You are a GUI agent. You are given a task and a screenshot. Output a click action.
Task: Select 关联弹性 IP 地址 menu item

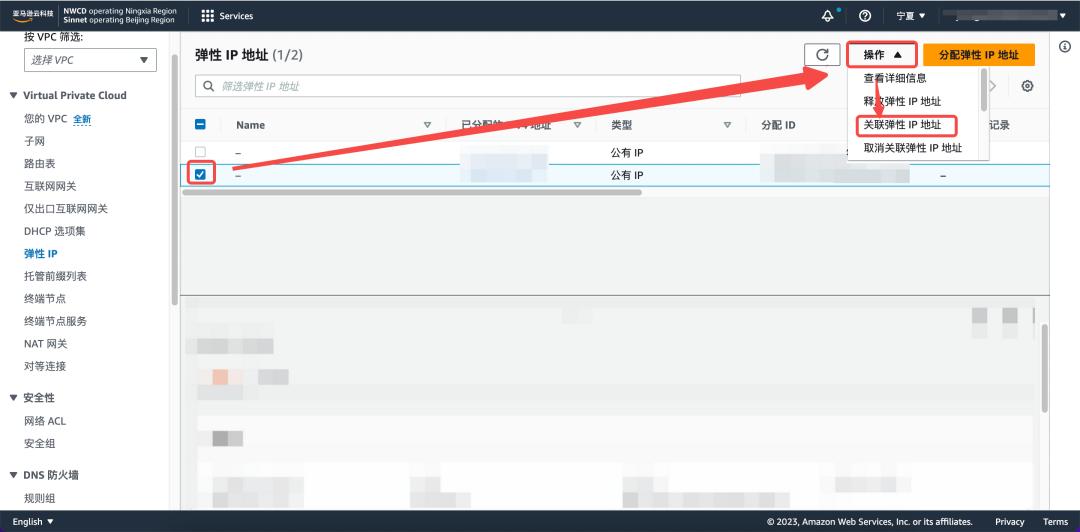point(902,125)
